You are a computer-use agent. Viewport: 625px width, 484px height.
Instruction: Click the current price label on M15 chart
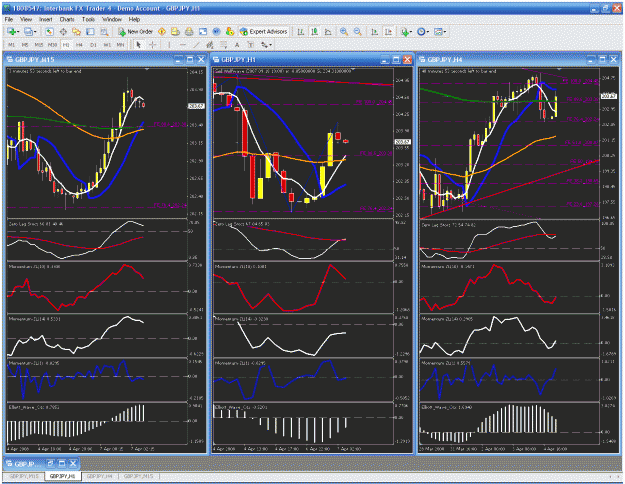pos(196,106)
